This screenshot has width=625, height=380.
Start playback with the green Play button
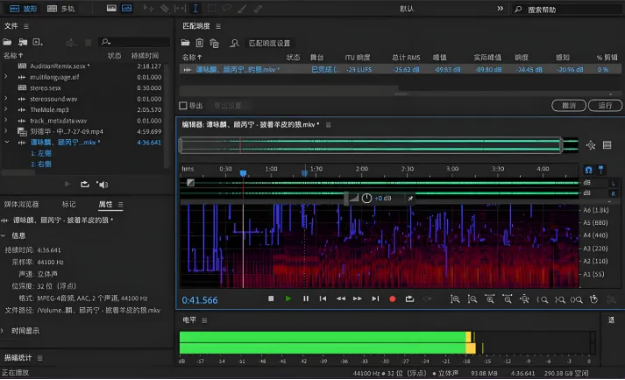click(288, 299)
